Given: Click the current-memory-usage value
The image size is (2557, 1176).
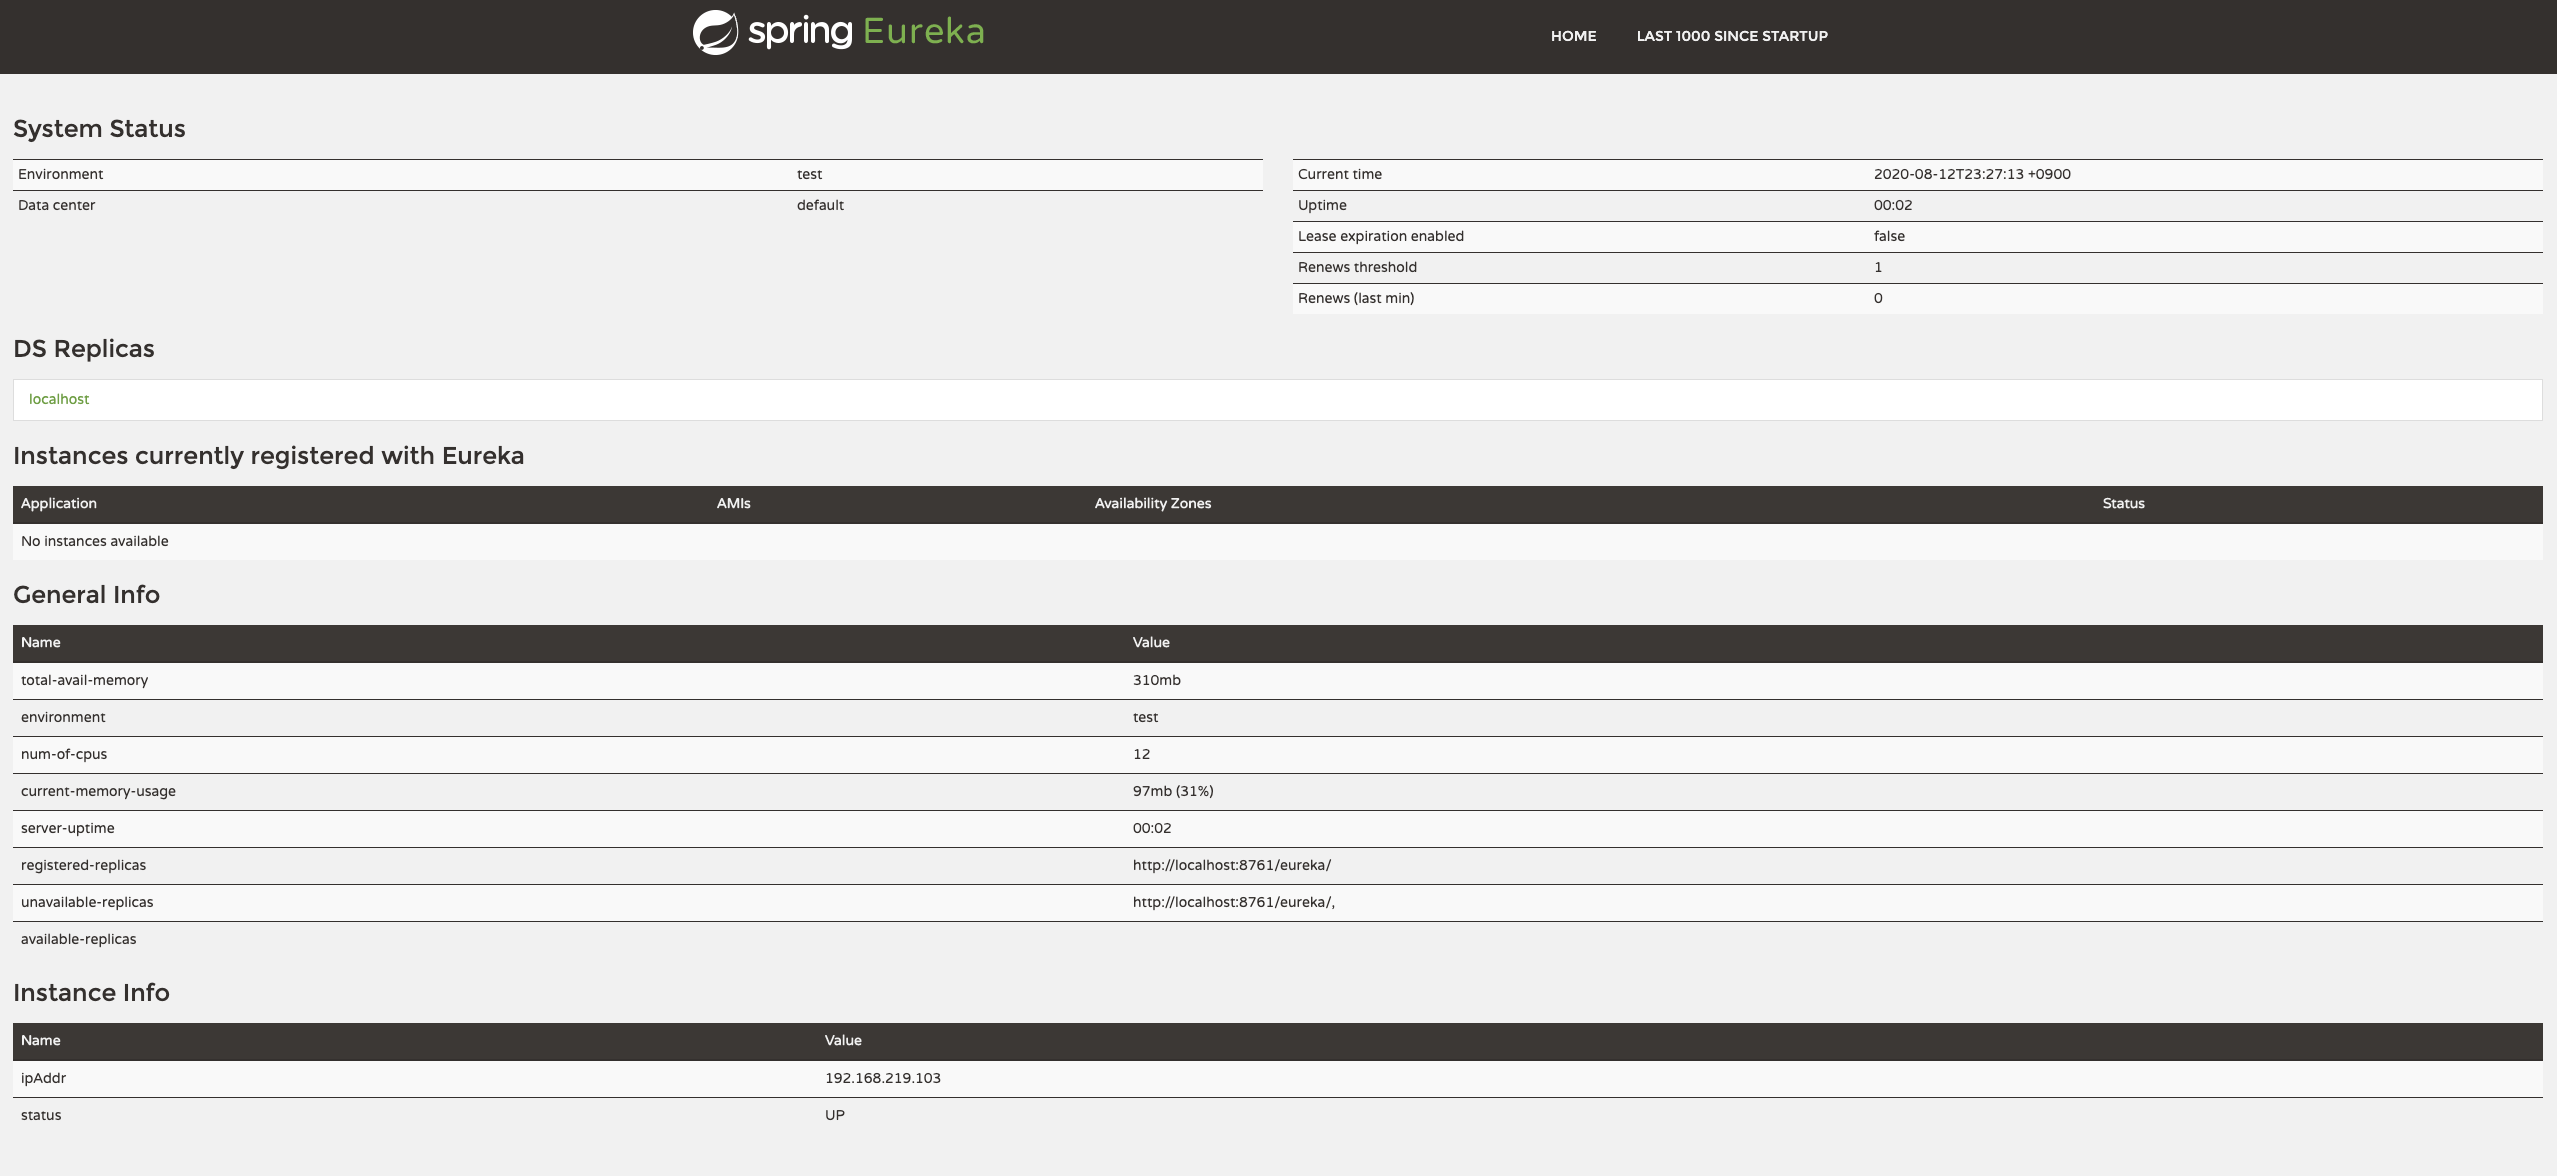Looking at the screenshot, I should [x=1172, y=791].
